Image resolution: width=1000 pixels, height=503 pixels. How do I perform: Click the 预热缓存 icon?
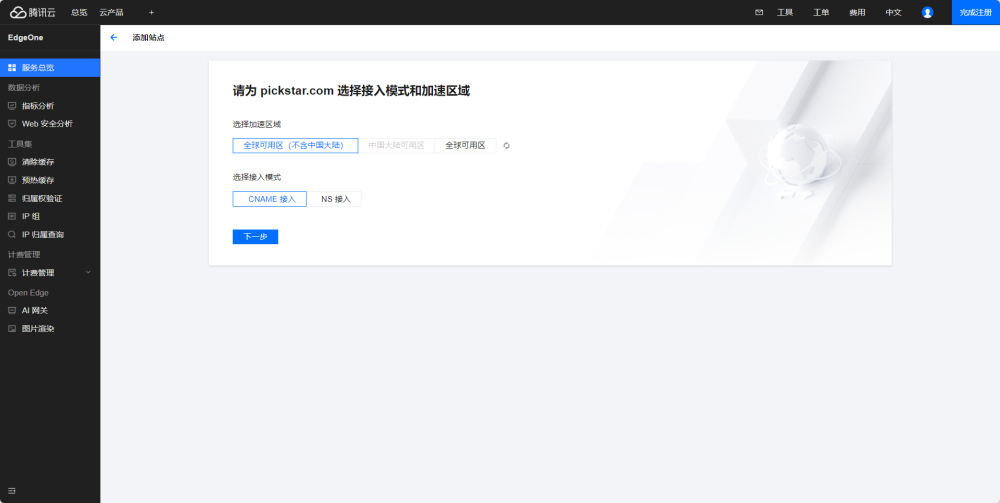[x=12, y=180]
